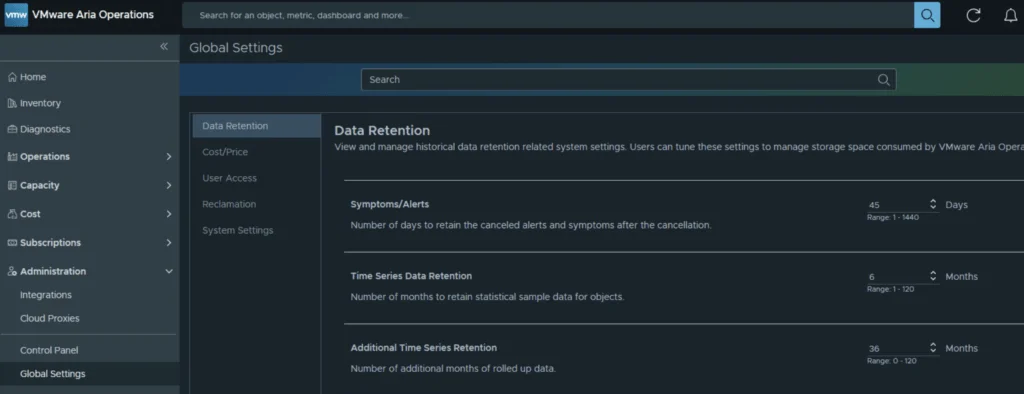Adjust Additional Time Series Retention stepper arrows
Viewport: 1024px width, 394px height.
(x=933, y=348)
